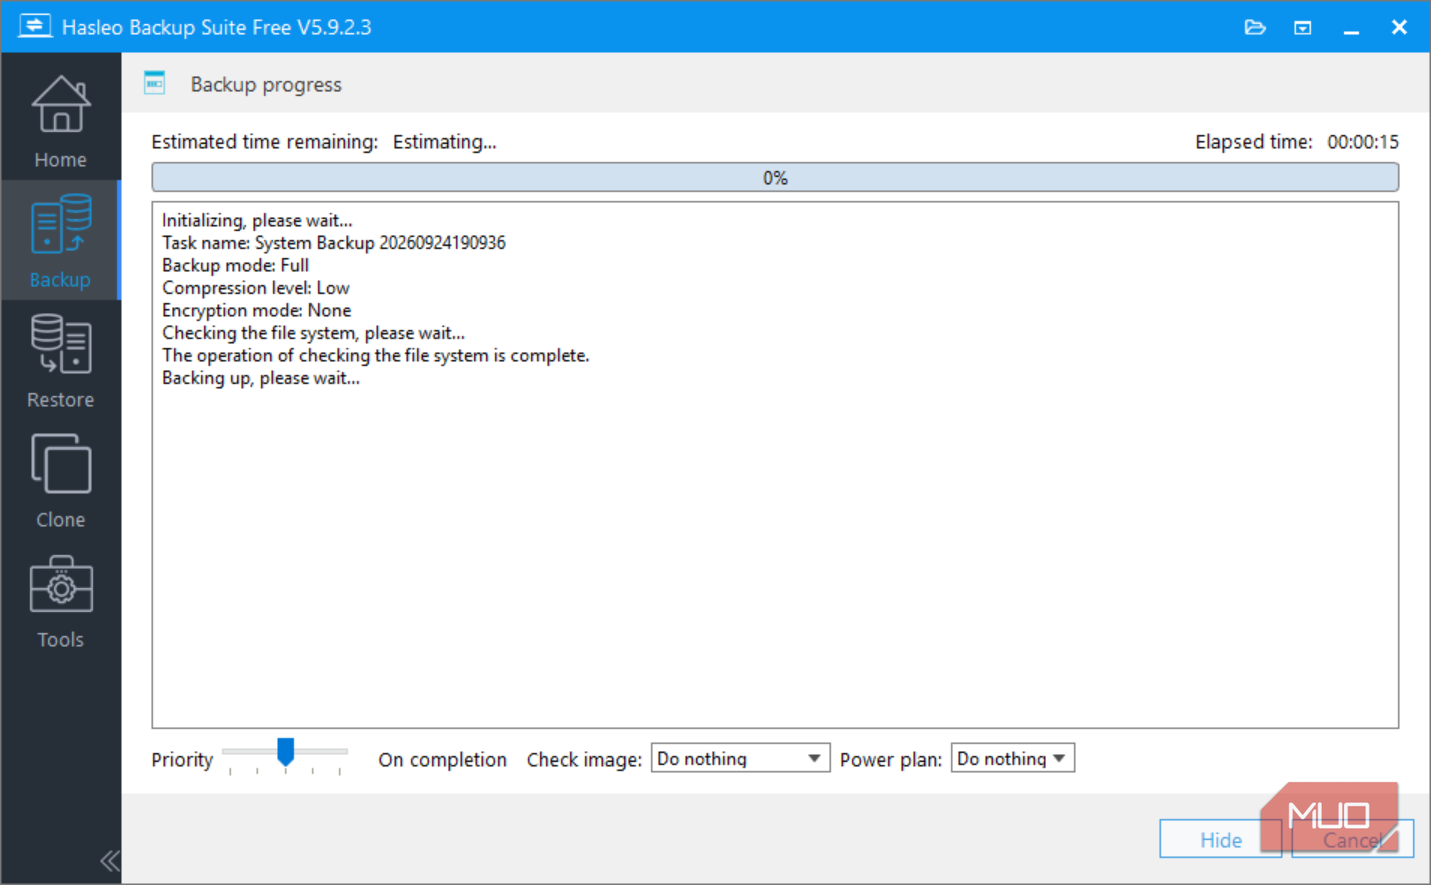1431x885 pixels.
Task: Click the task name line in the log
Action: [x=334, y=243]
